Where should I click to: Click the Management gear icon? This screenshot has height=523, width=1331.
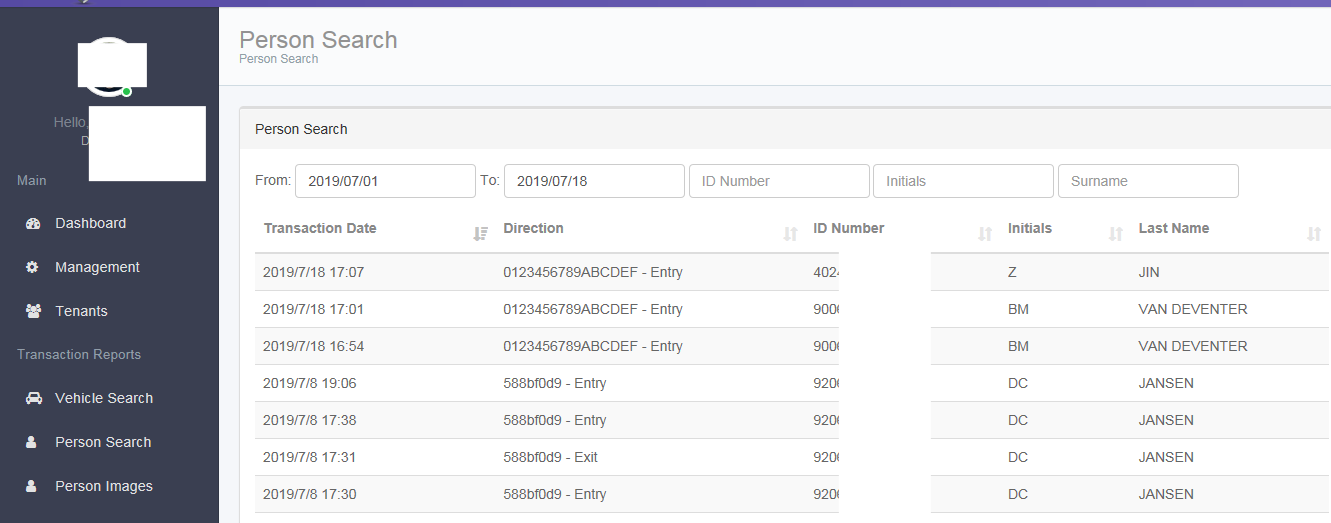coord(32,268)
